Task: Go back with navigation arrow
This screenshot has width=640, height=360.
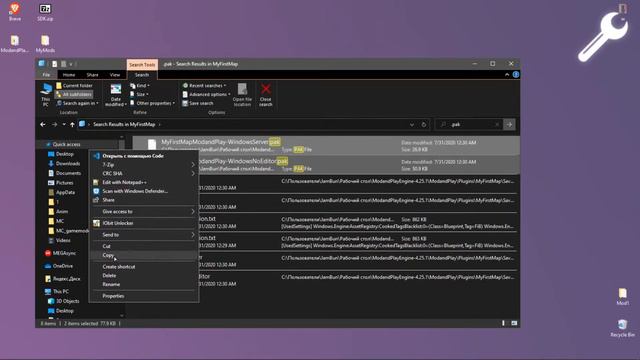Action: (x=43, y=124)
